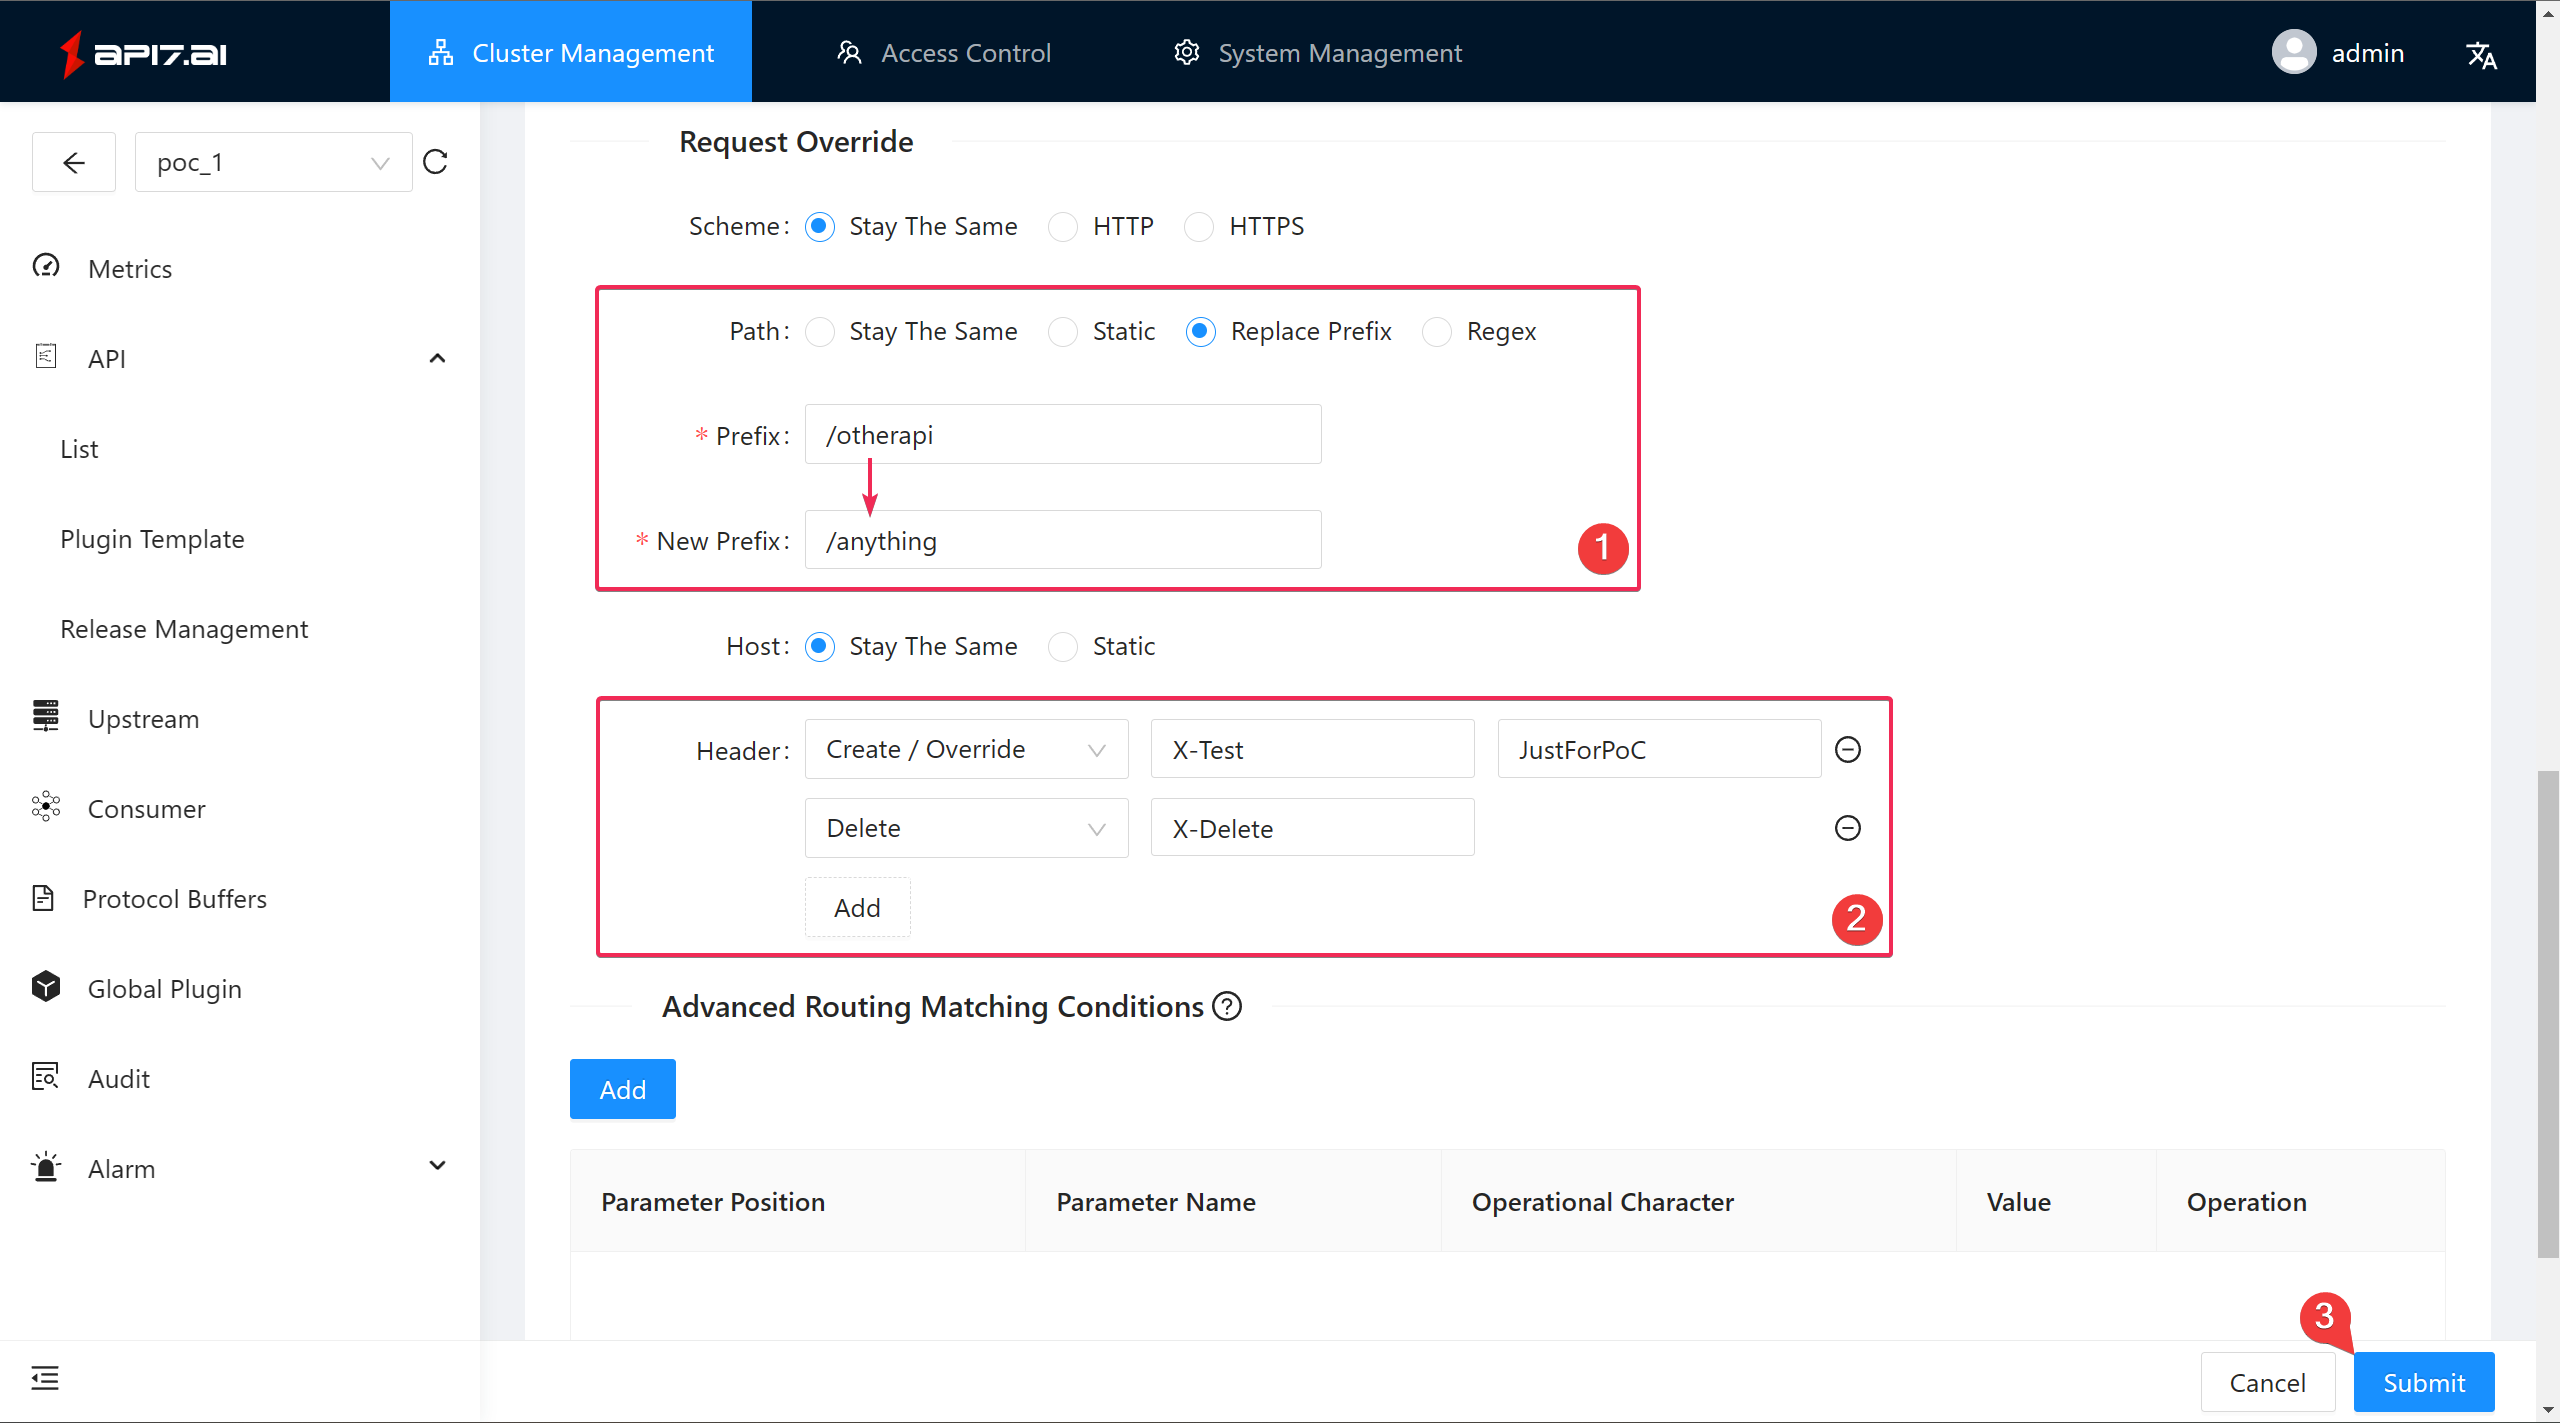The image size is (2560, 1423).
Task: Refresh the cluster with reload icon
Action: (x=435, y=162)
